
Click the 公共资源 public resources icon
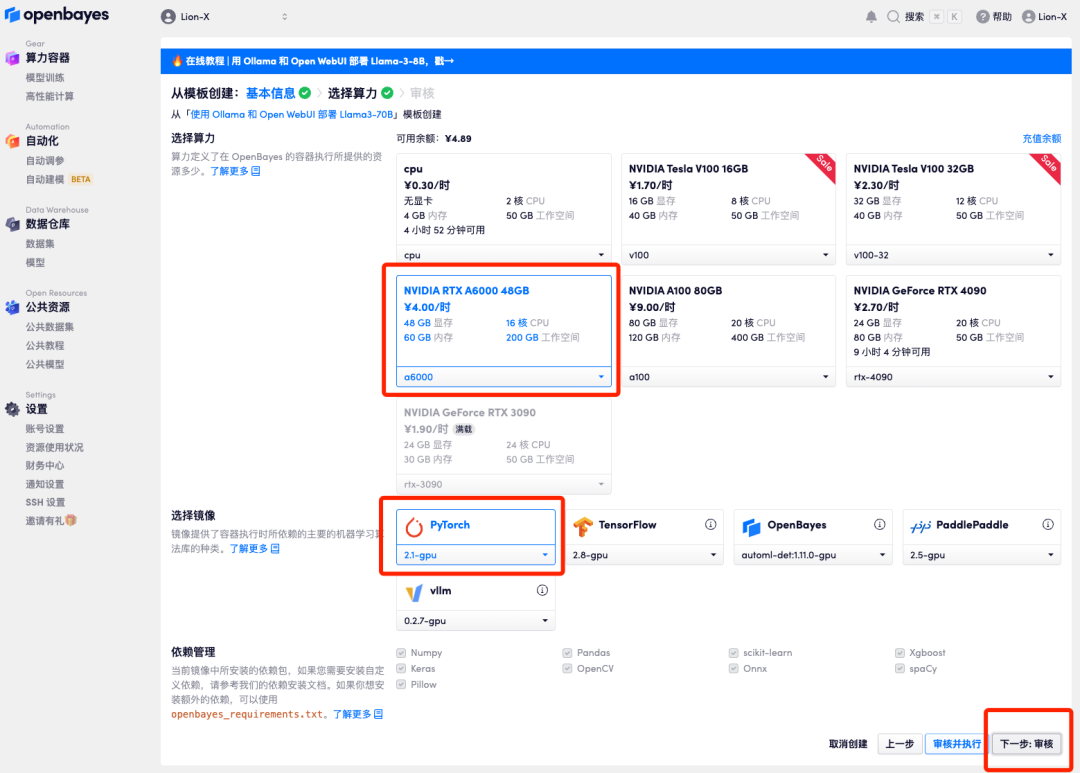pyautogui.click(x=12, y=309)
